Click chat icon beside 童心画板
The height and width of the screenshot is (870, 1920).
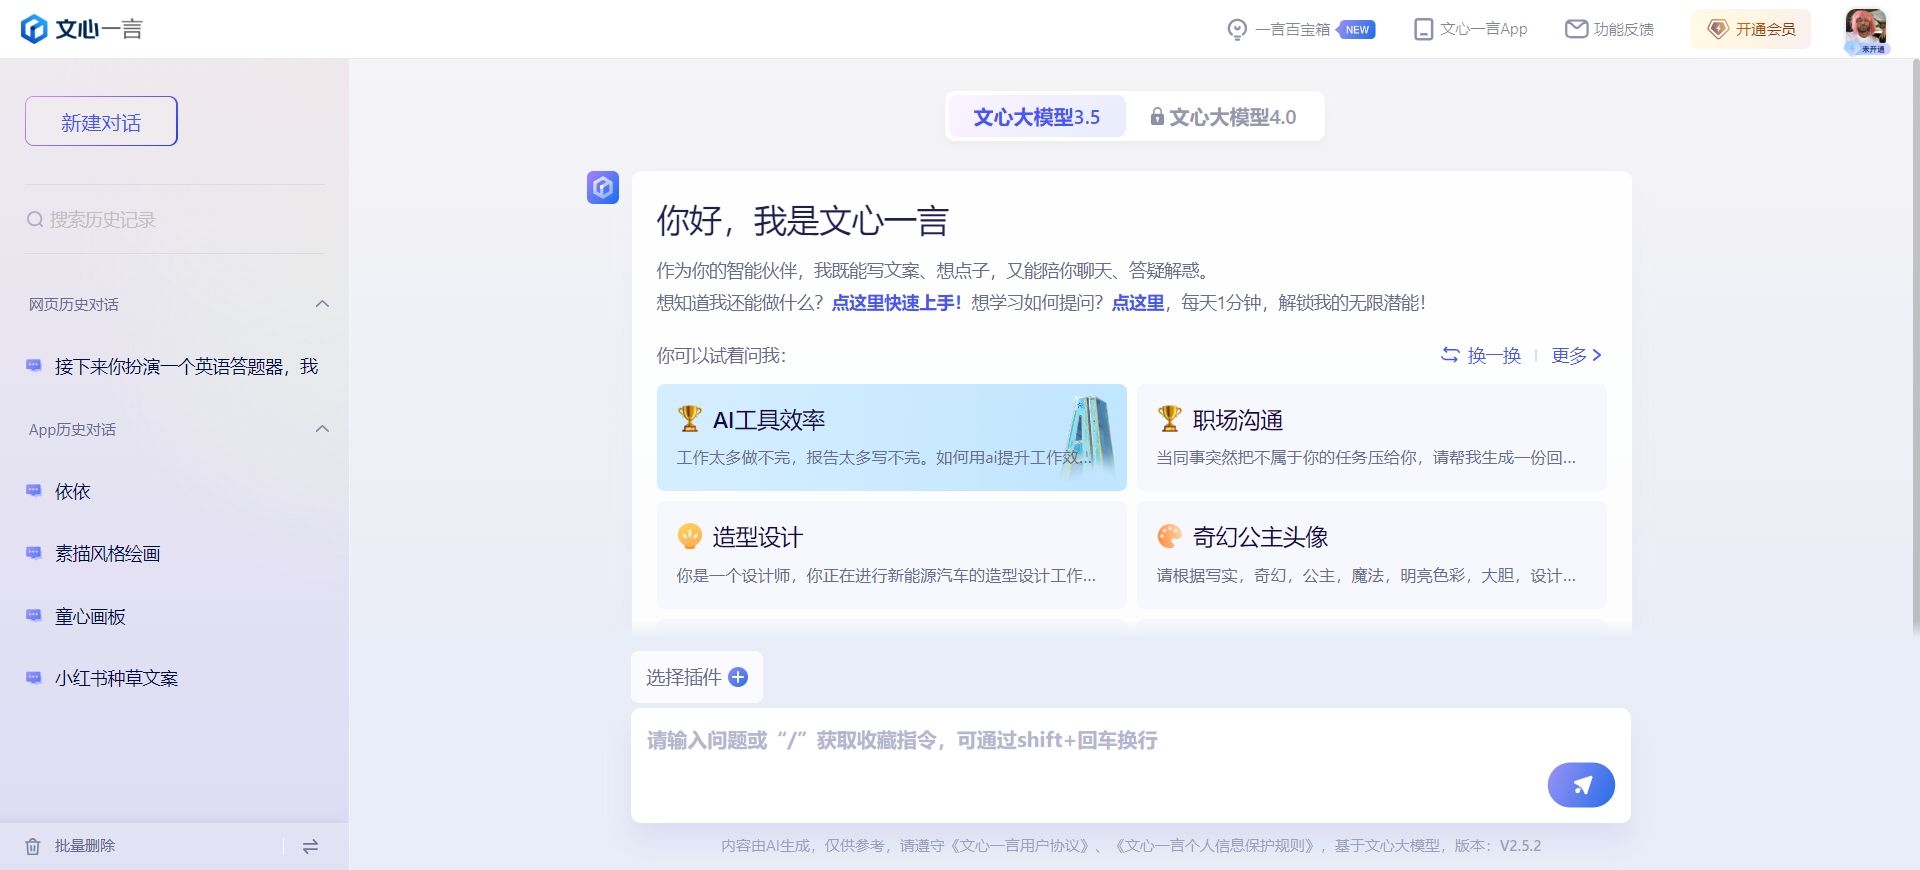click(34, 616)
